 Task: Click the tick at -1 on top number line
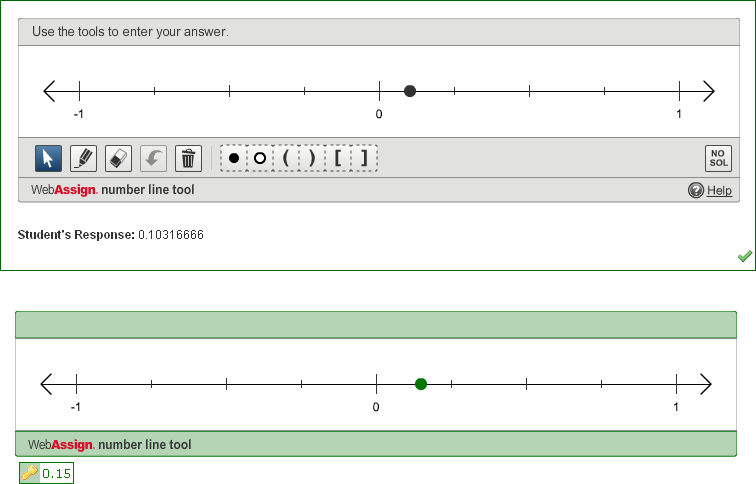point(79,91)
